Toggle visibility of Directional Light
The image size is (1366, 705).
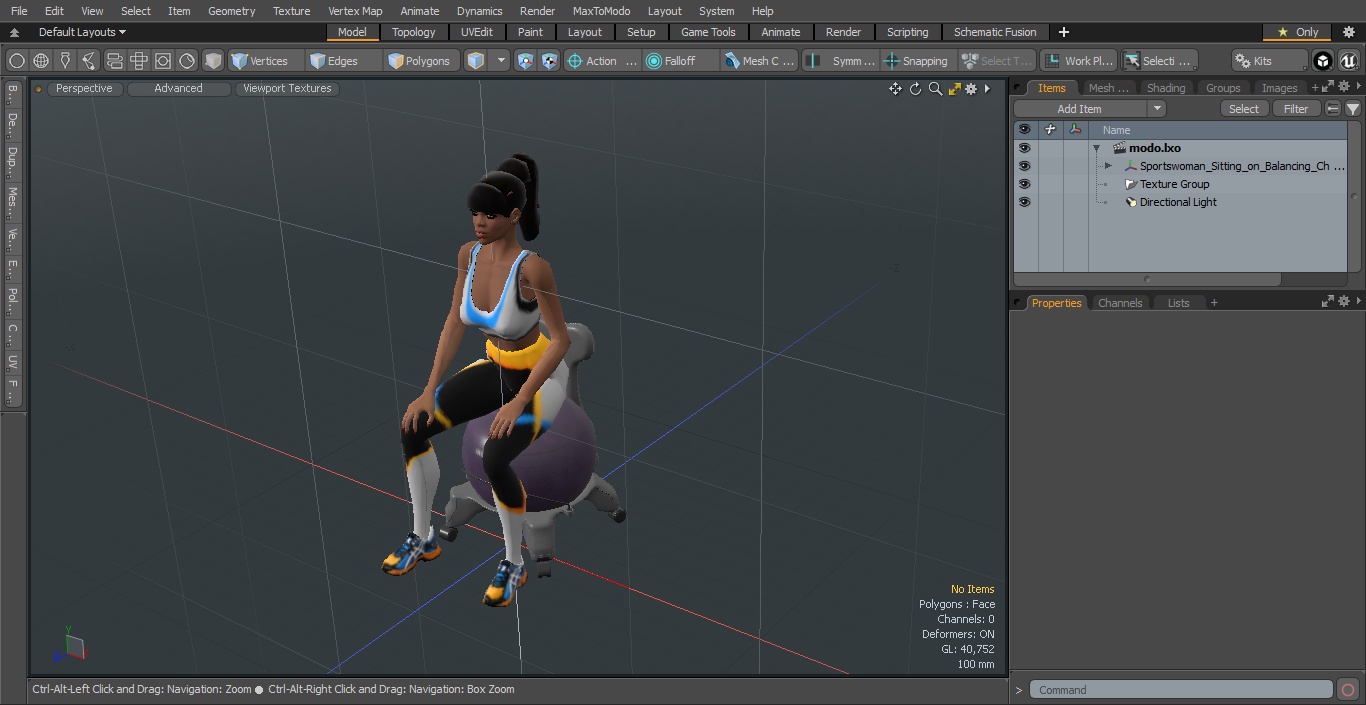pos(1024,202)
